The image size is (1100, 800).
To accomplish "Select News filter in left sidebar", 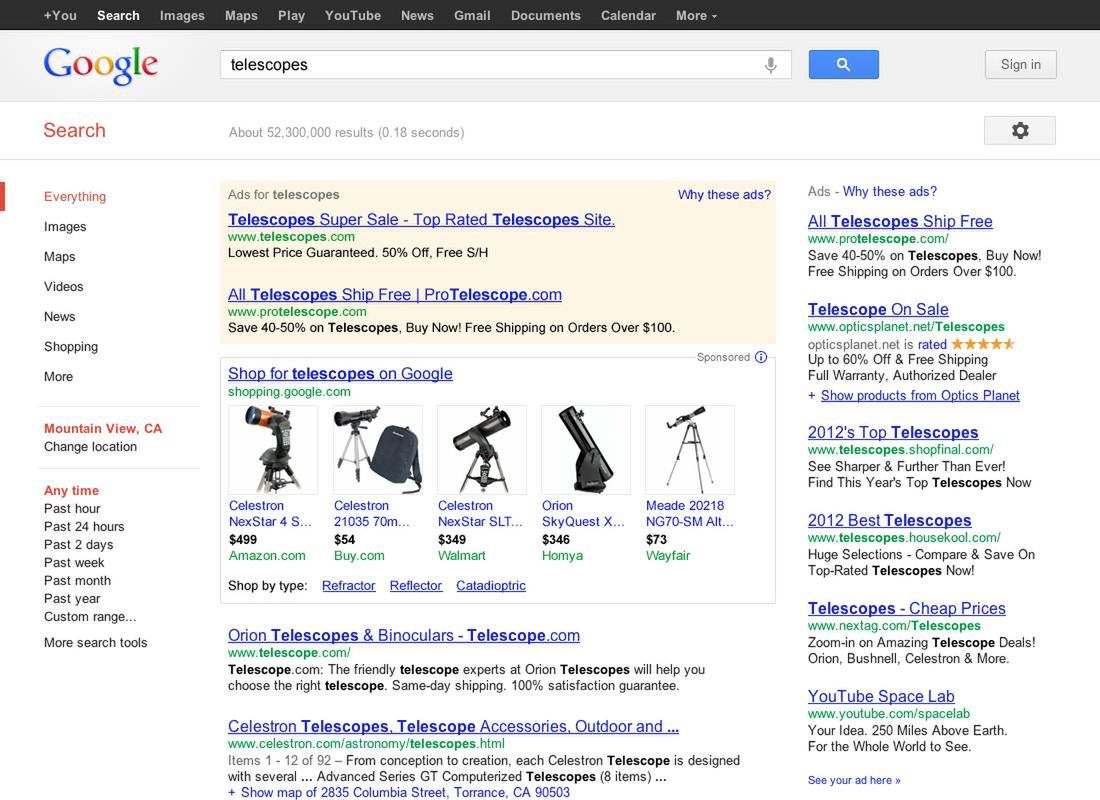I will (60, 316).
